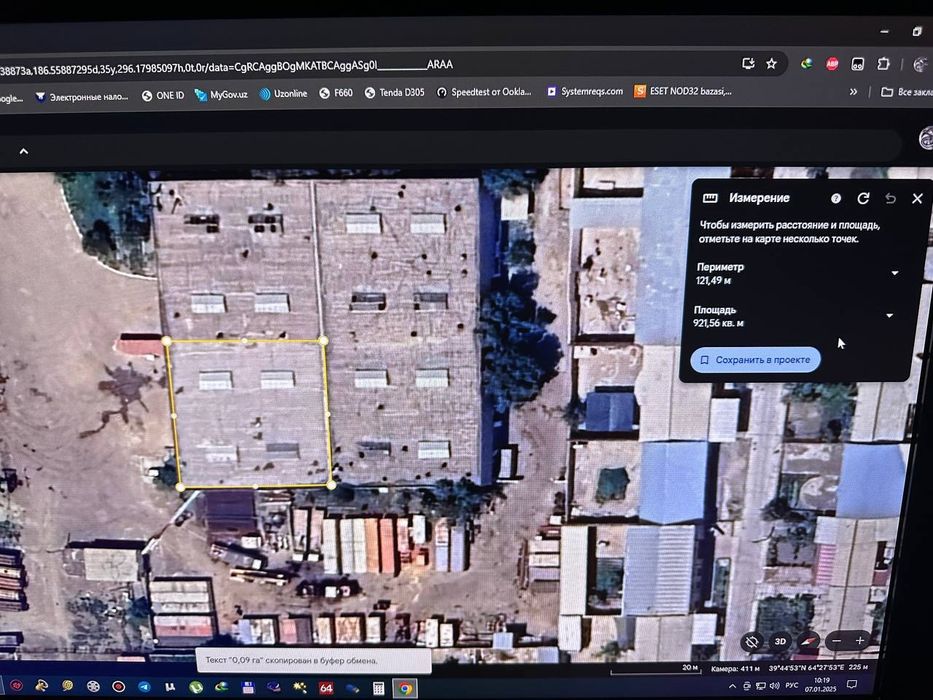
Task: Open the Systemreqs.com bookmark
Action: click(584, 91)
